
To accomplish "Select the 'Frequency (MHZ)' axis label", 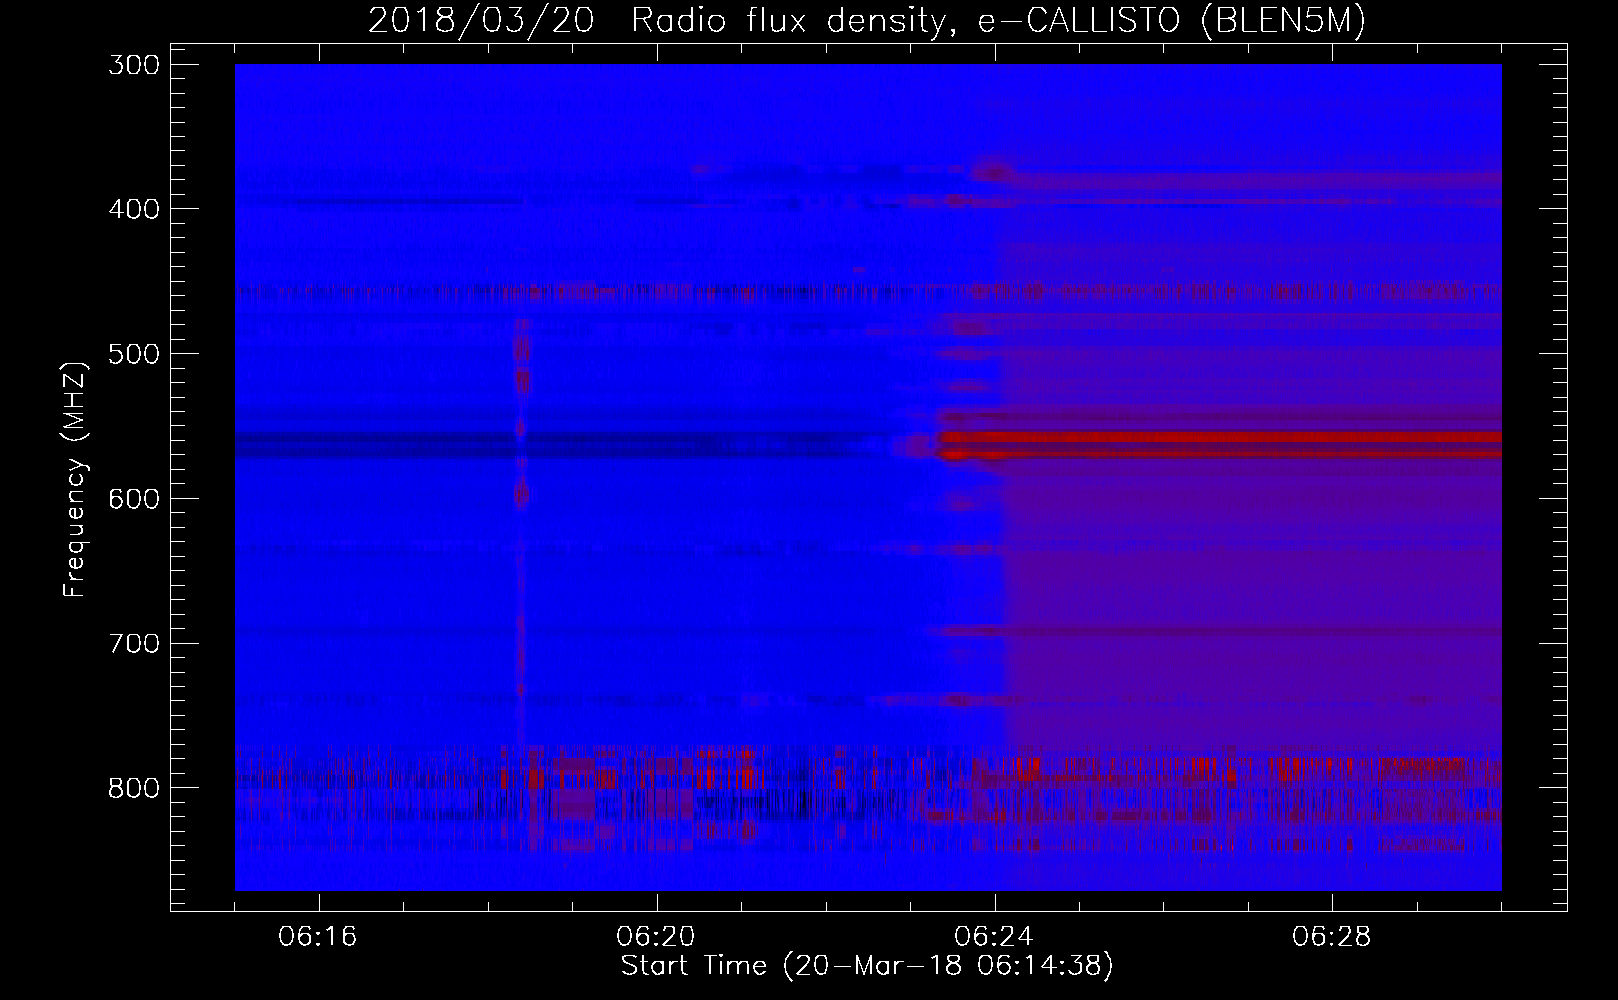I will tap(75, 479).
